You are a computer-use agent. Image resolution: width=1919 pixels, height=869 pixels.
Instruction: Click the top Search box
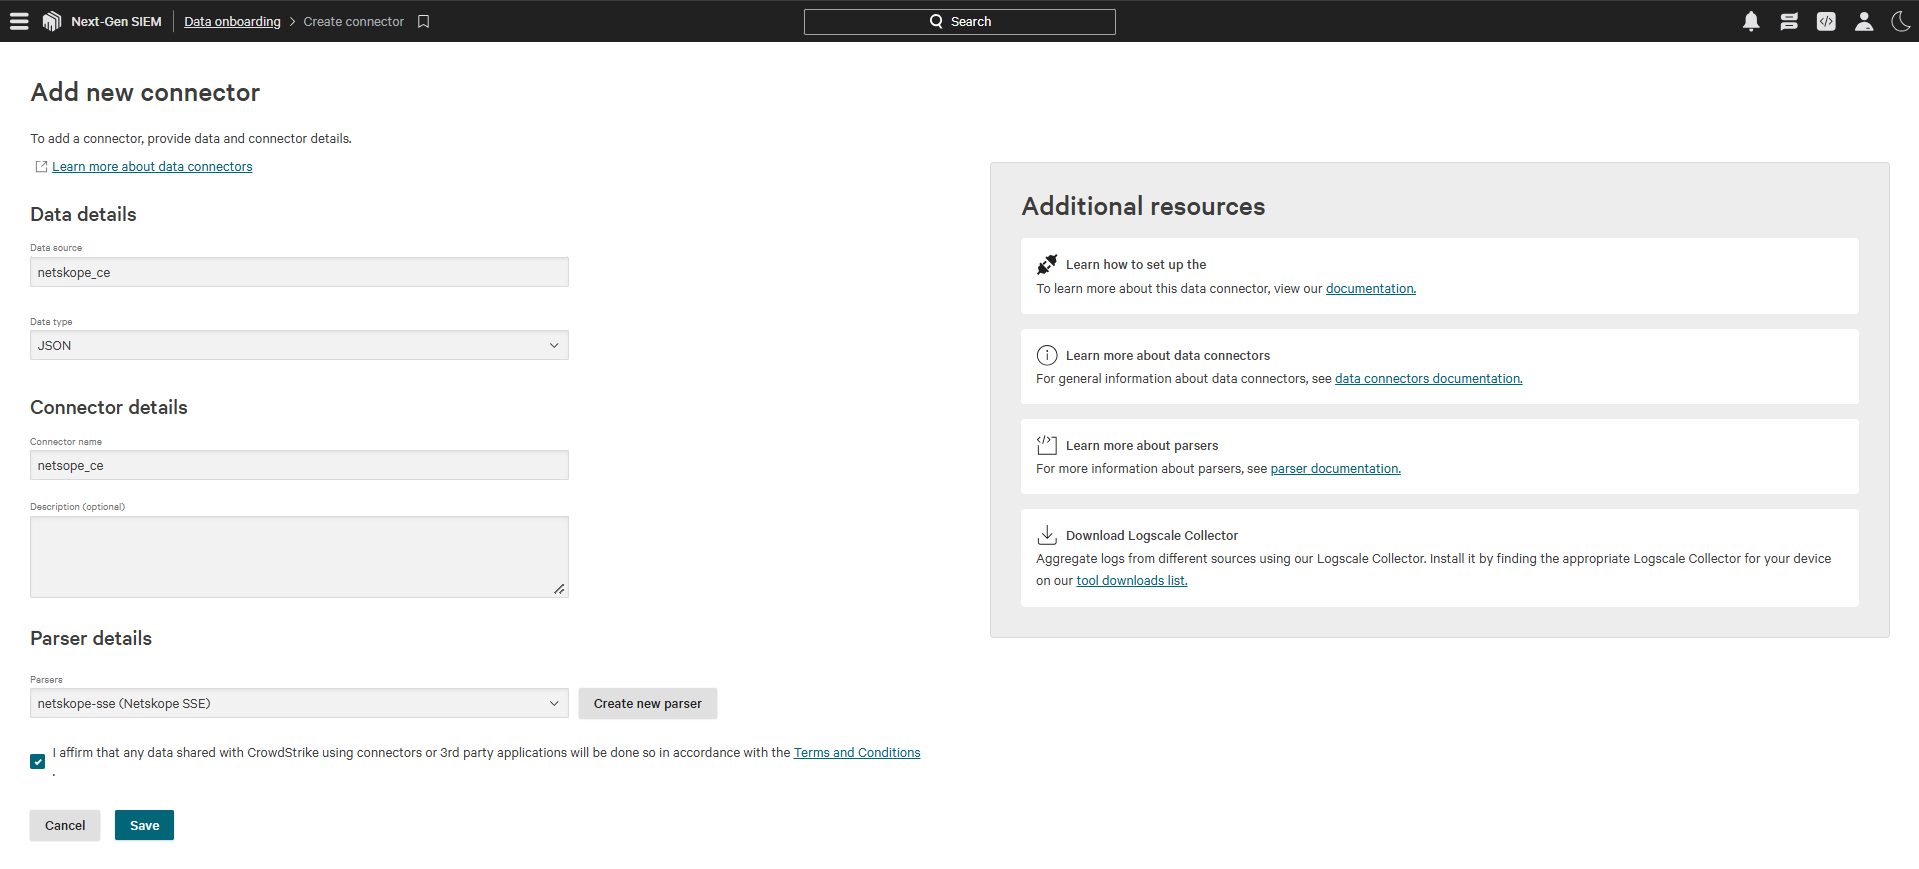[x=960, y=21]
